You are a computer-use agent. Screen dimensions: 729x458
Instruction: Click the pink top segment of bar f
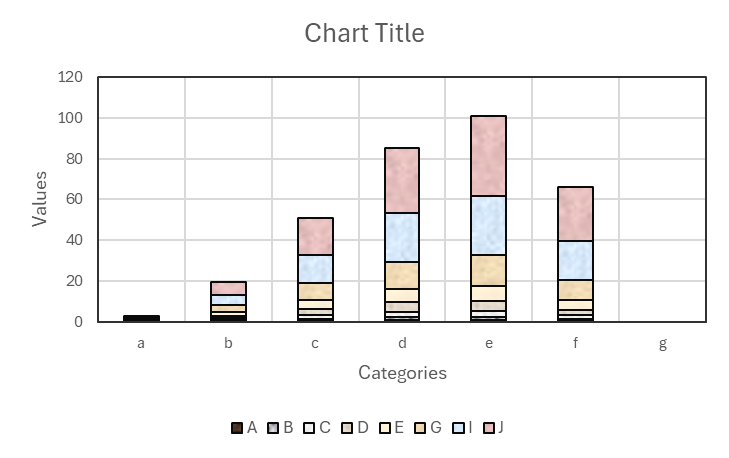click(575, 213)
